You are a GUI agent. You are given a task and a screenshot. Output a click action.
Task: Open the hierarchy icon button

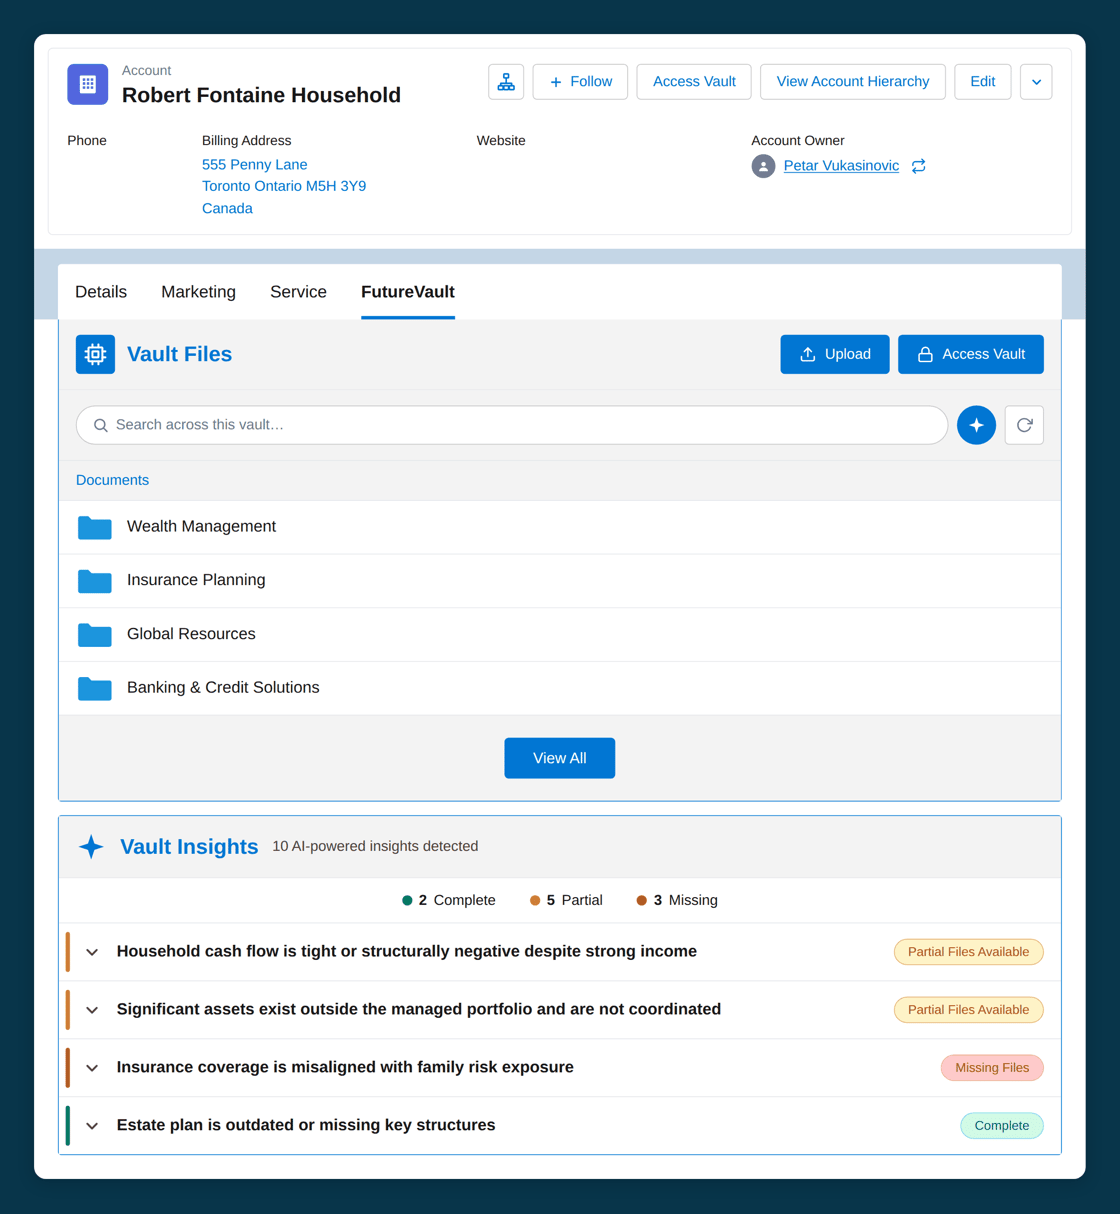[x=506, y=82]
